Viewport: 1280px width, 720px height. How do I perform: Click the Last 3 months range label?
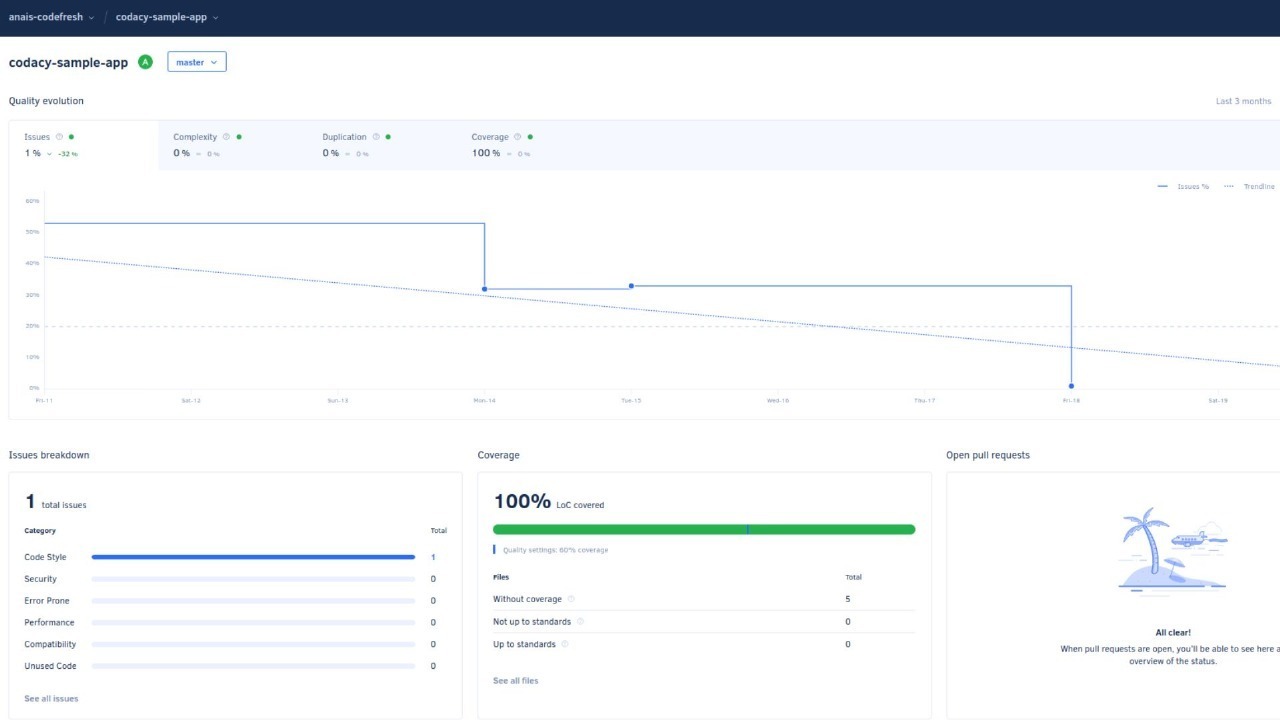click(1243, 101)
